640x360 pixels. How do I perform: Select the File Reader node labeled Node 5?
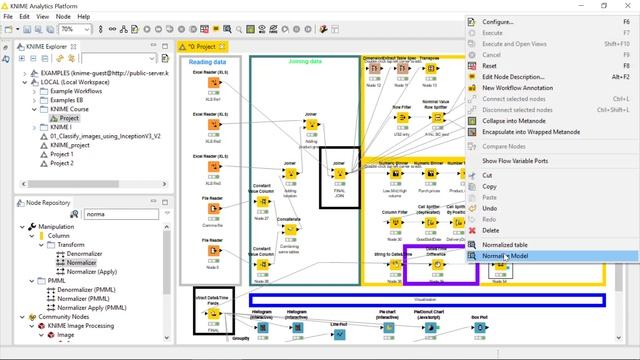pyautogui.click(x=213, y=251)
